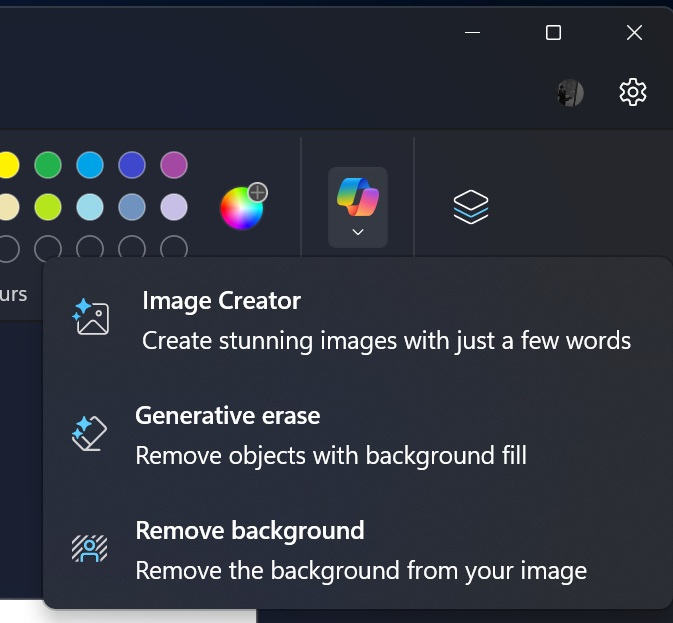Click the user profile avatar
The height and width of the screenshot is (623, 673).
tap(570, 93)
